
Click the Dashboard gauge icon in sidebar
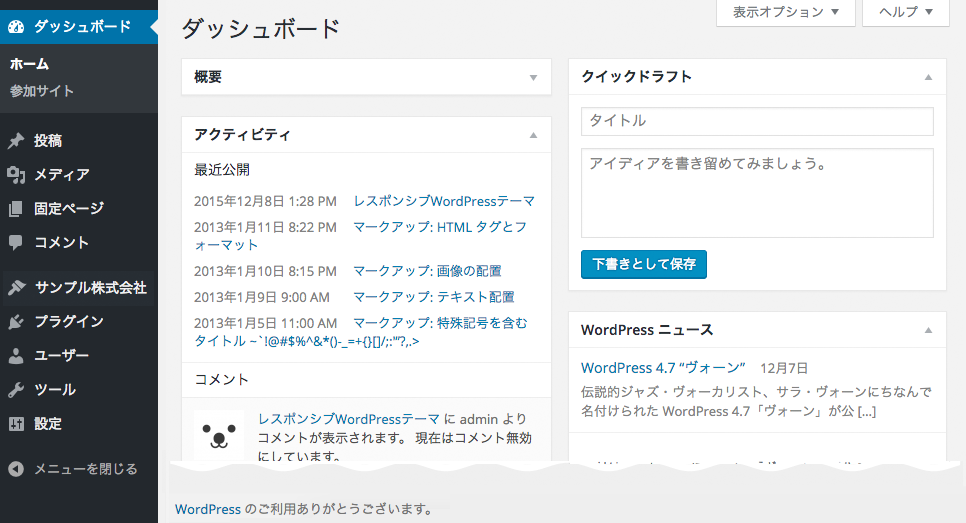[16, 26]
